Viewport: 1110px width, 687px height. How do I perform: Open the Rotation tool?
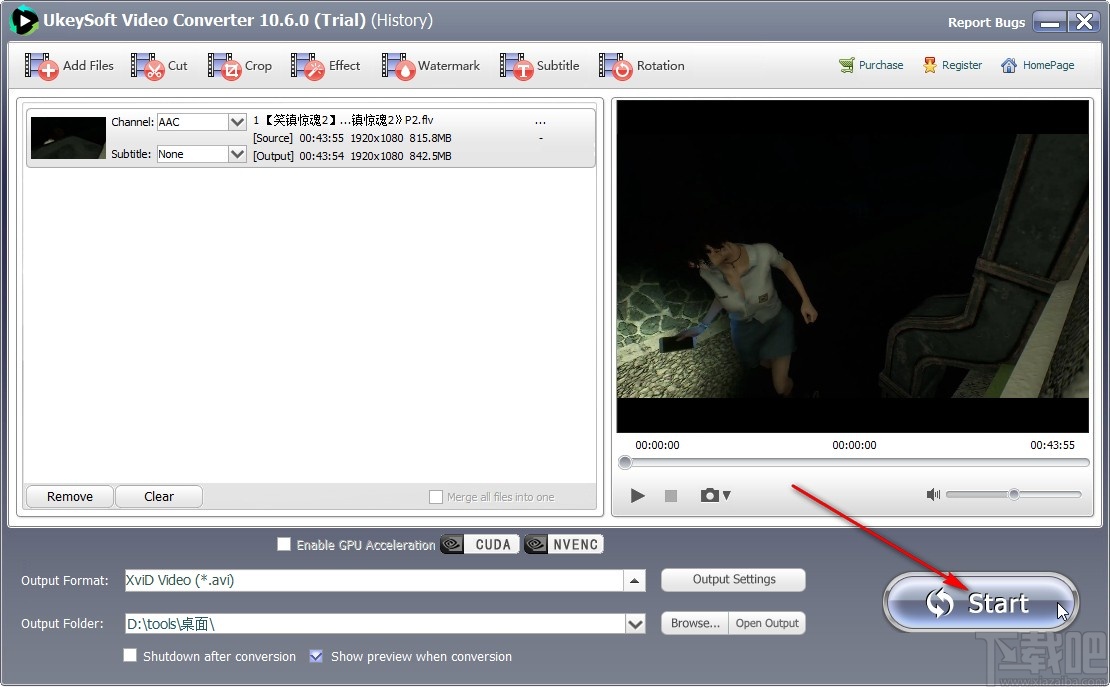click(641, 66)
